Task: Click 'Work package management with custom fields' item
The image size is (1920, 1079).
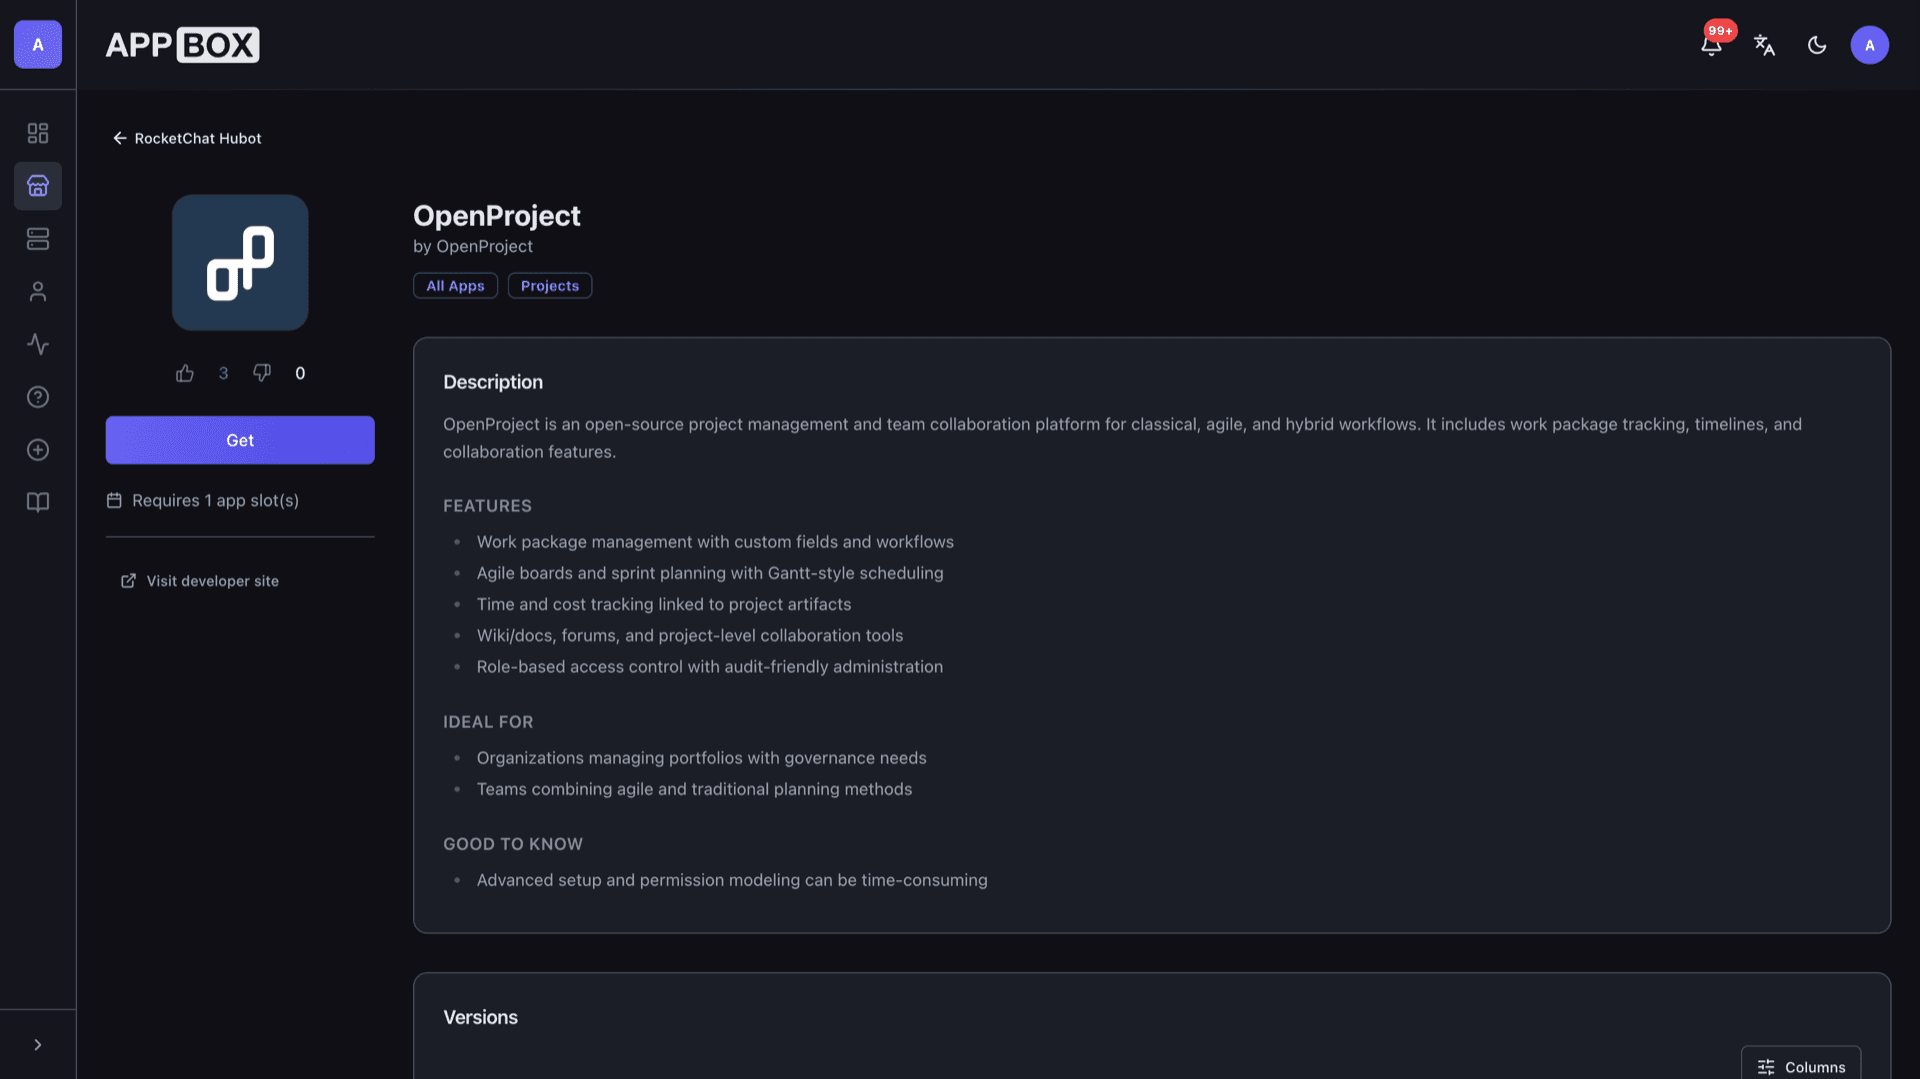Action: (715, 542)
